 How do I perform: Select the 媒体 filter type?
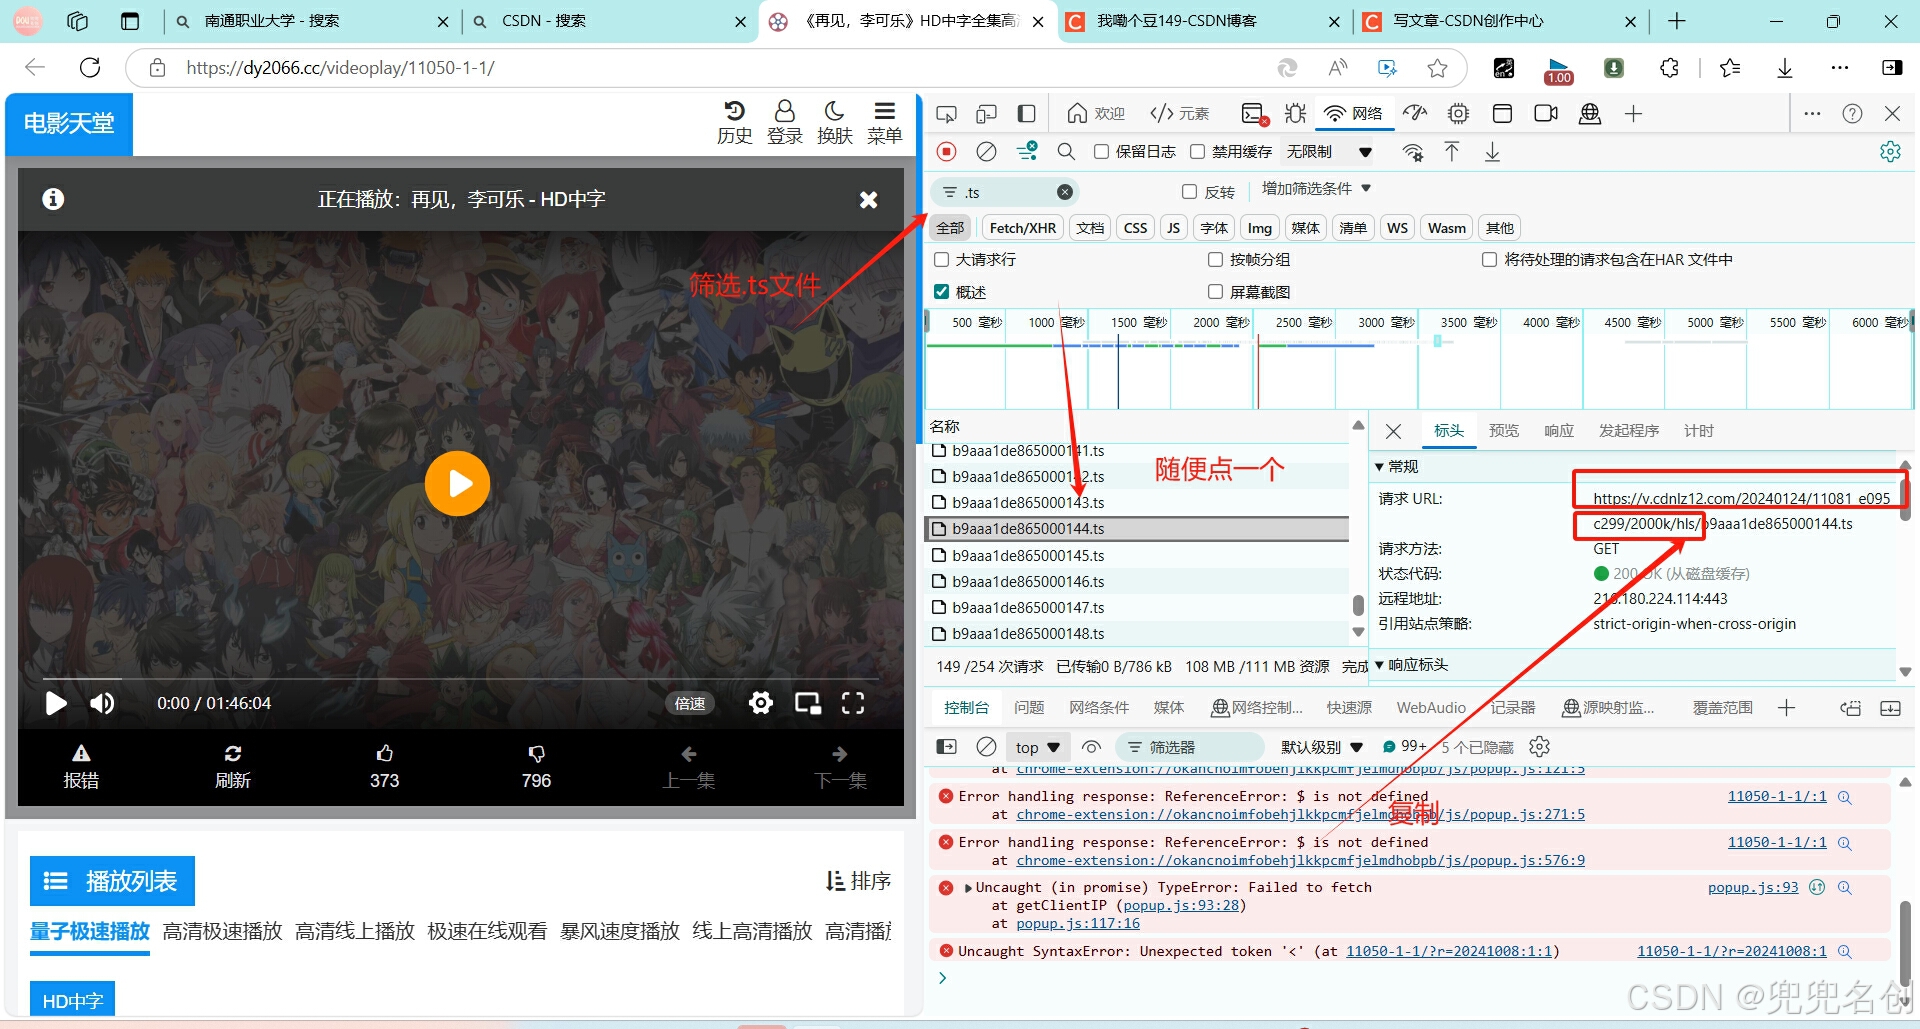pos(1305,228)
